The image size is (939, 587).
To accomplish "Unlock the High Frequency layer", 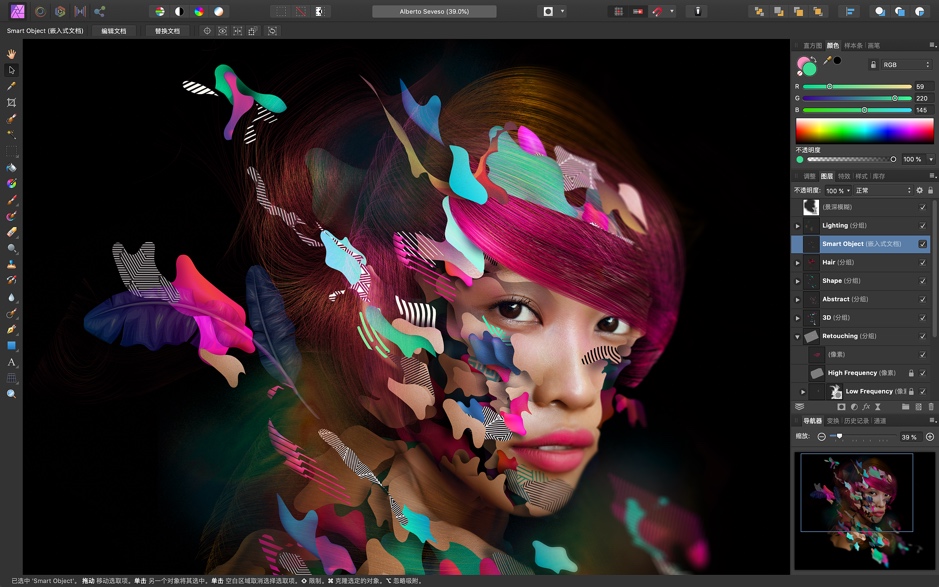I will pyautogui.click(x=911, y=373).
